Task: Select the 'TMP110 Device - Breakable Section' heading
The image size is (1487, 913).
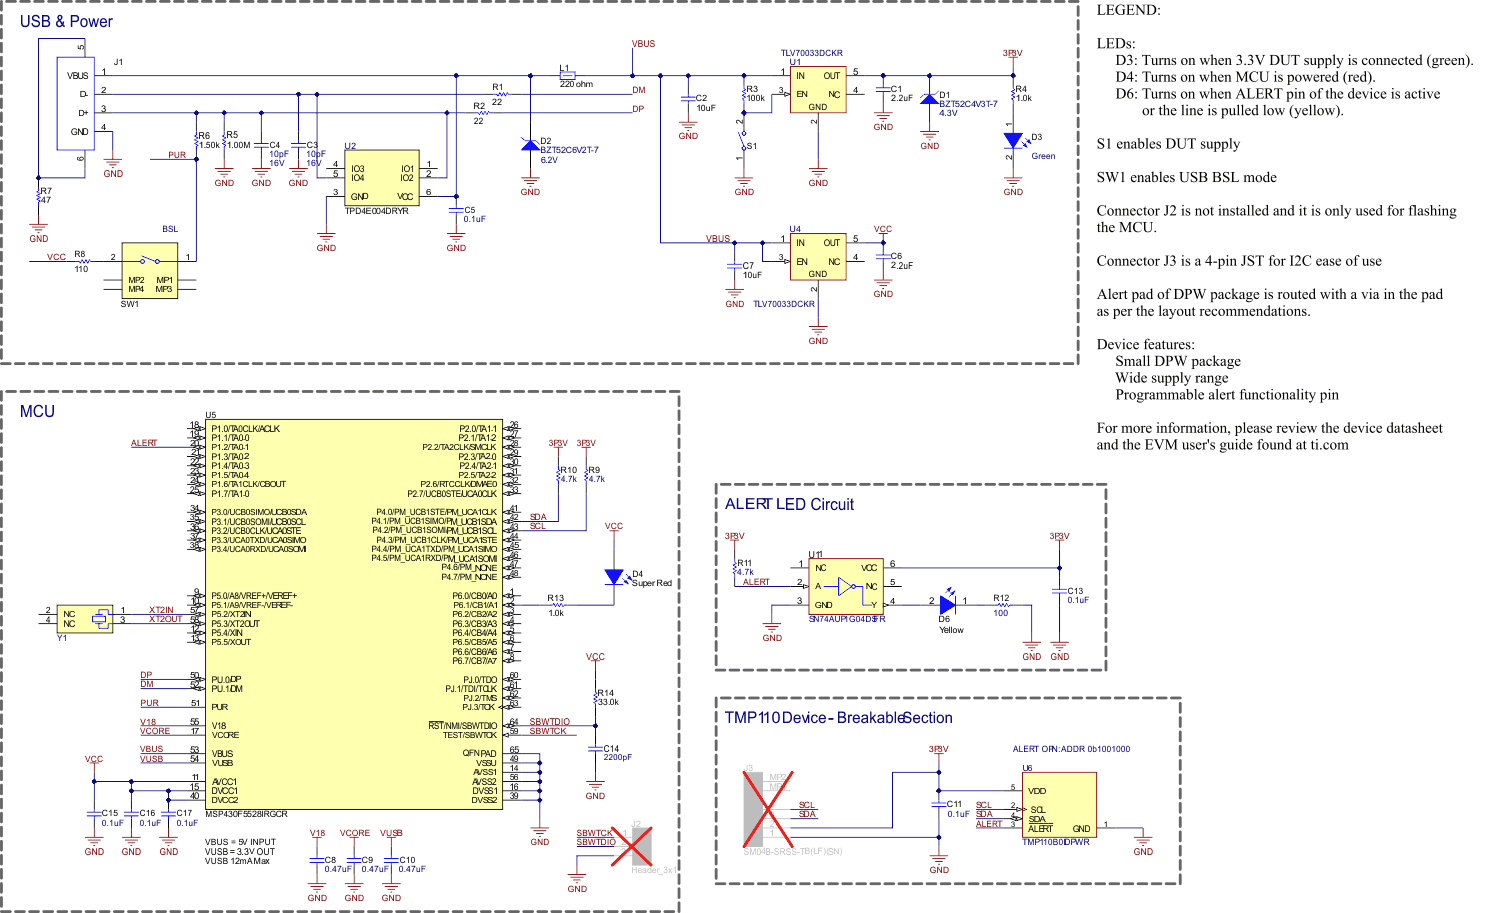Action: click(x=838, y=718)
